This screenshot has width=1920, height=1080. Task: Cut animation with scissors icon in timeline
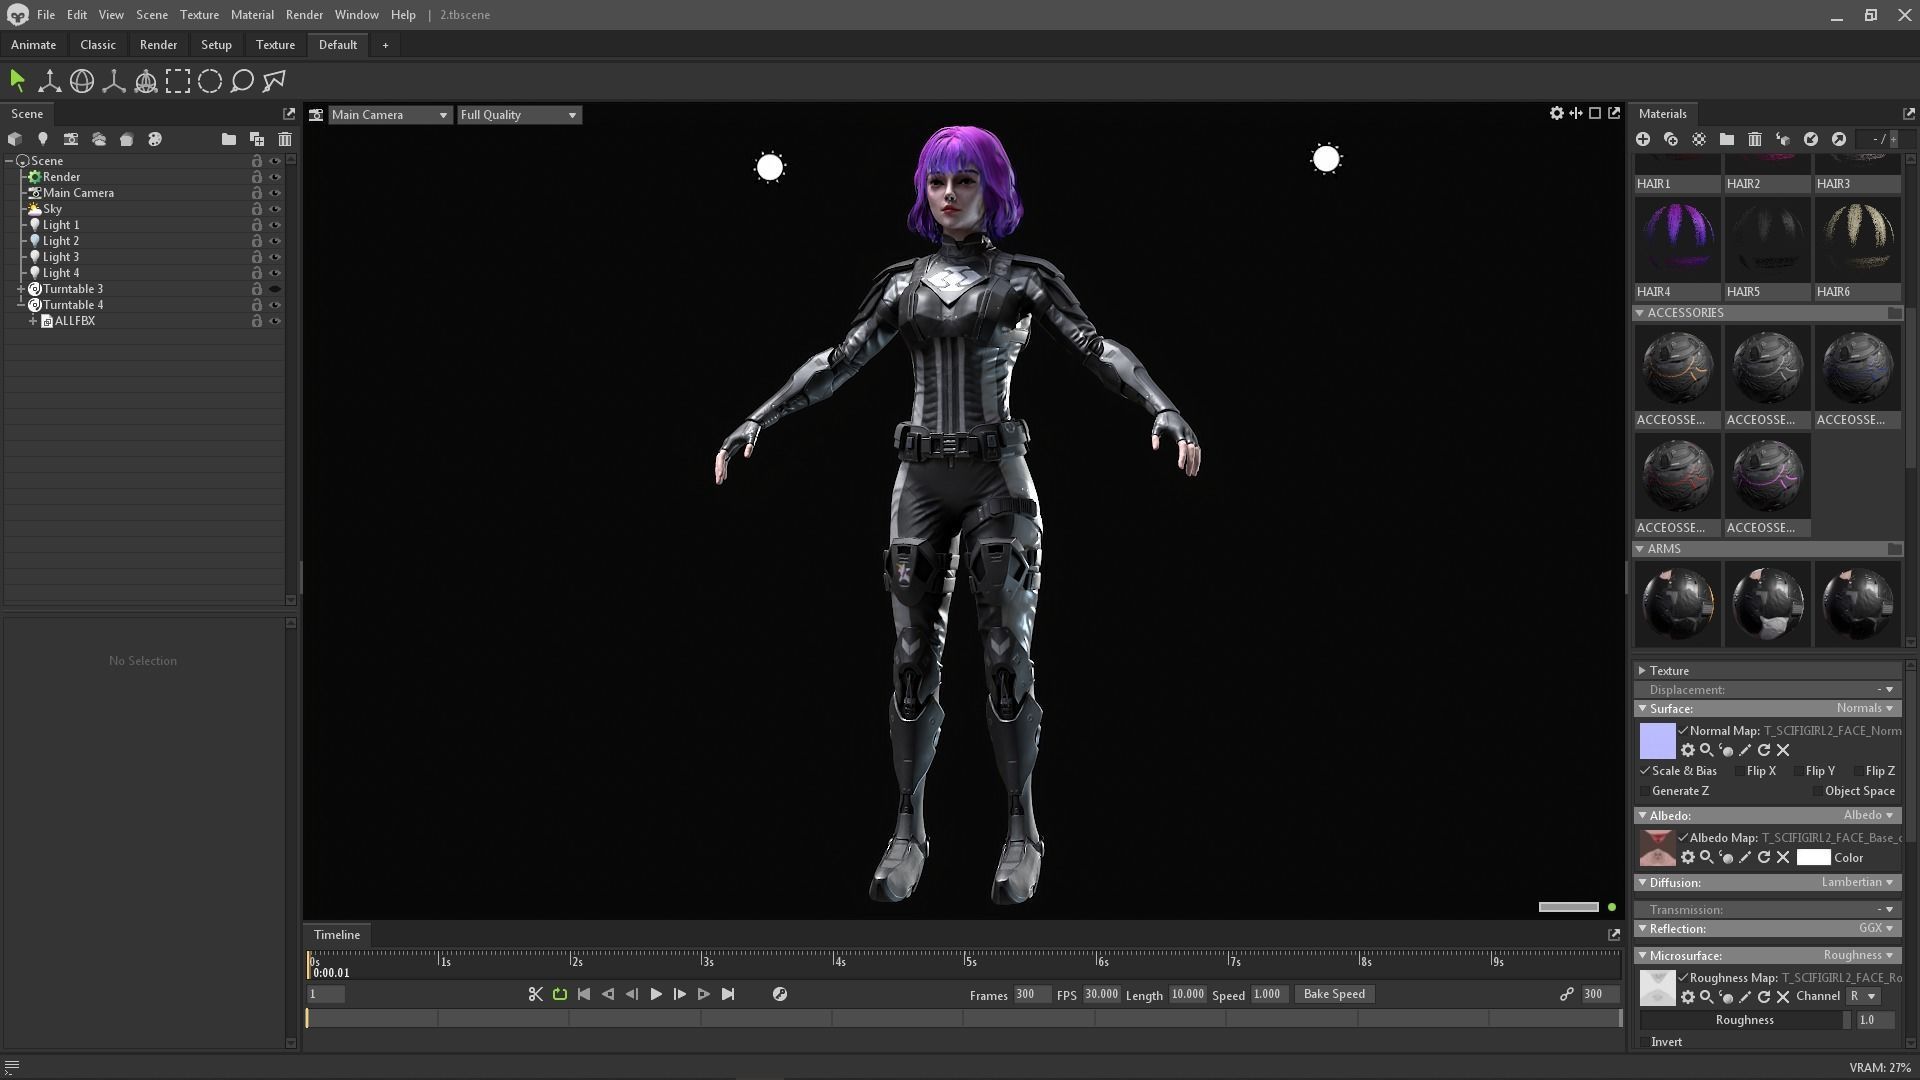536,994
